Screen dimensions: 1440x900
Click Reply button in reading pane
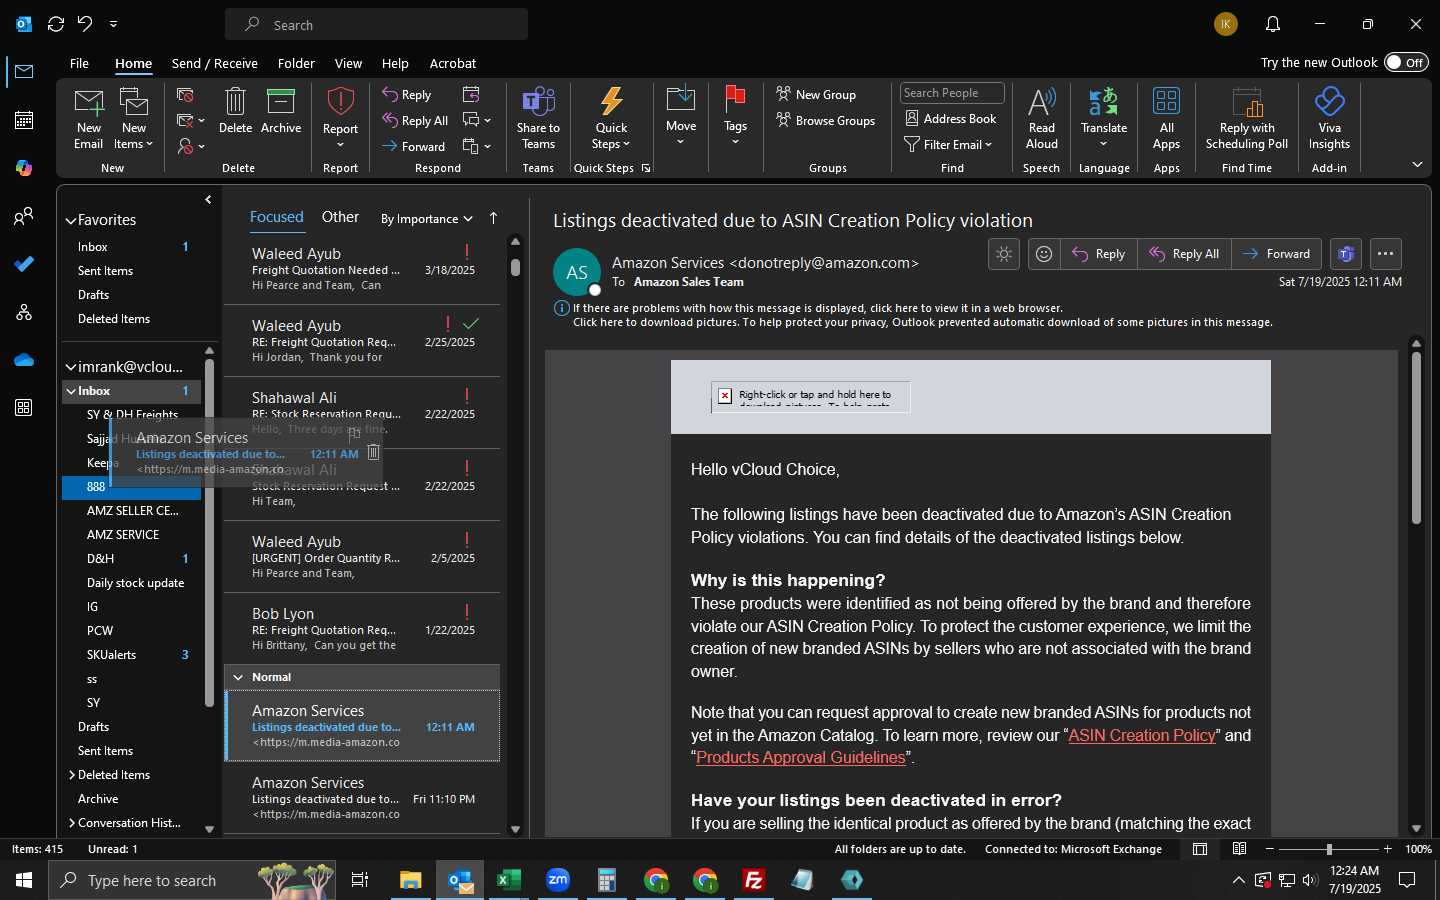pos(1098,254)
